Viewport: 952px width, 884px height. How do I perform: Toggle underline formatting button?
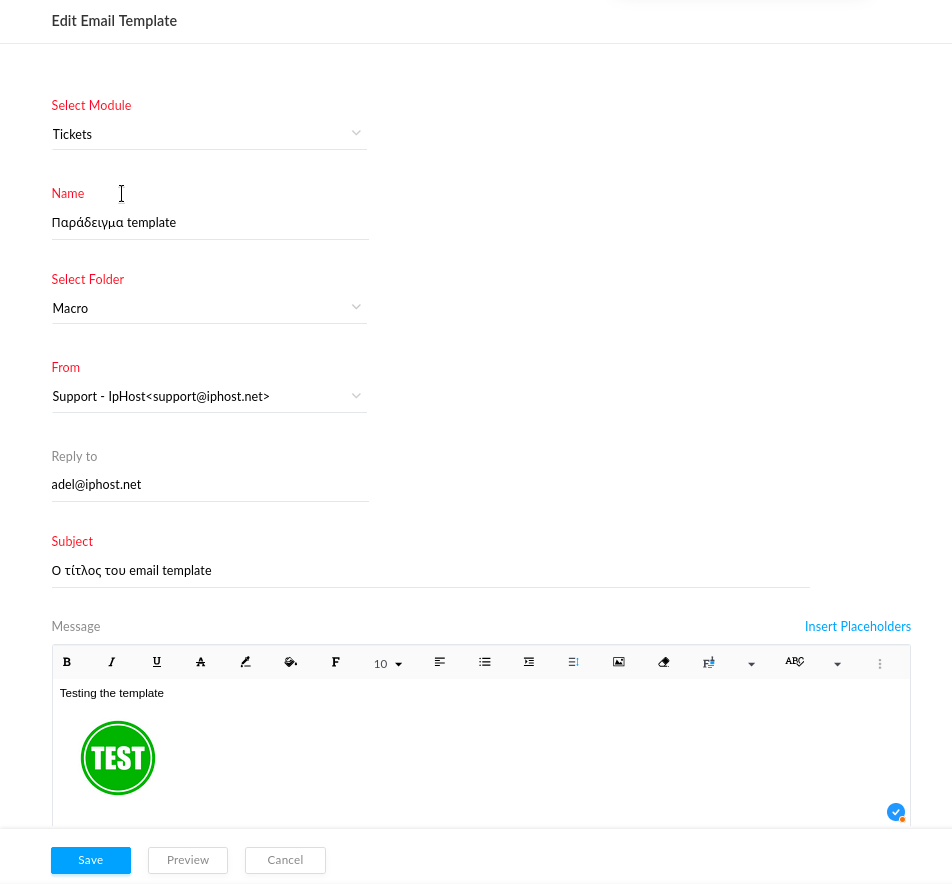click(x=157, y=662)
